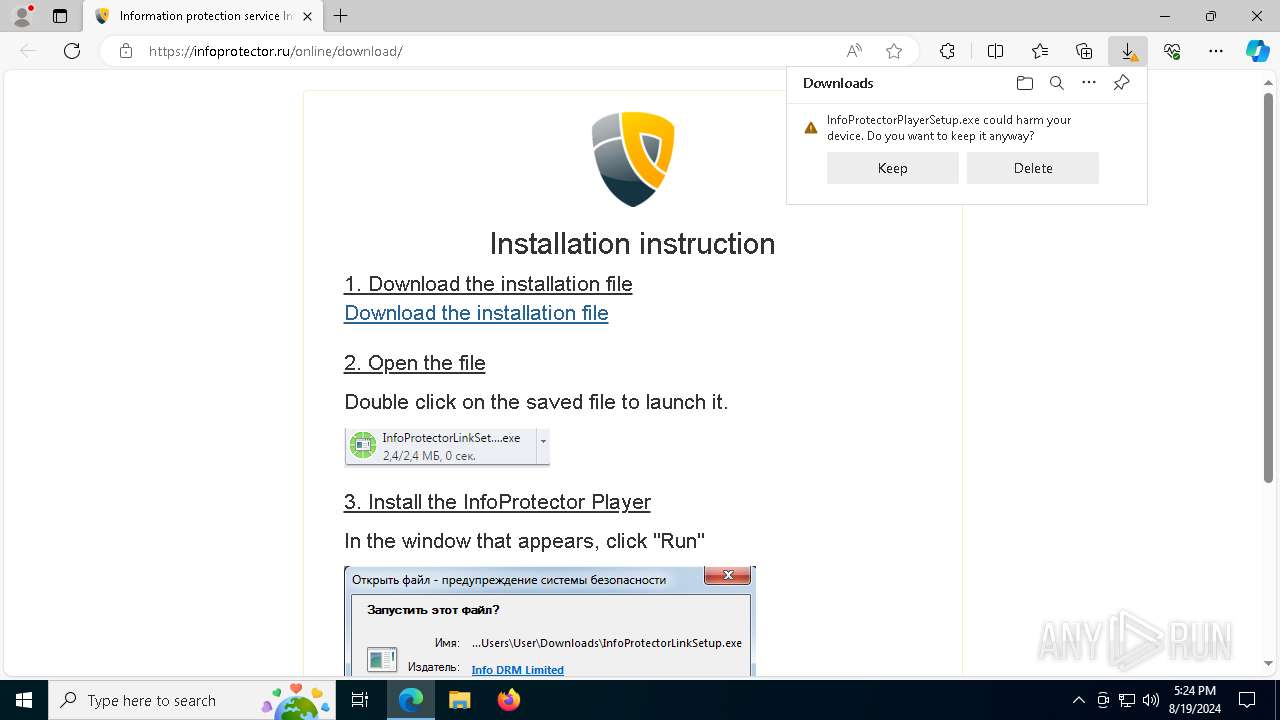Open the Extensions puzzle icon
This screenshot has height=720, width=1280.
click(x=947, y=51)
